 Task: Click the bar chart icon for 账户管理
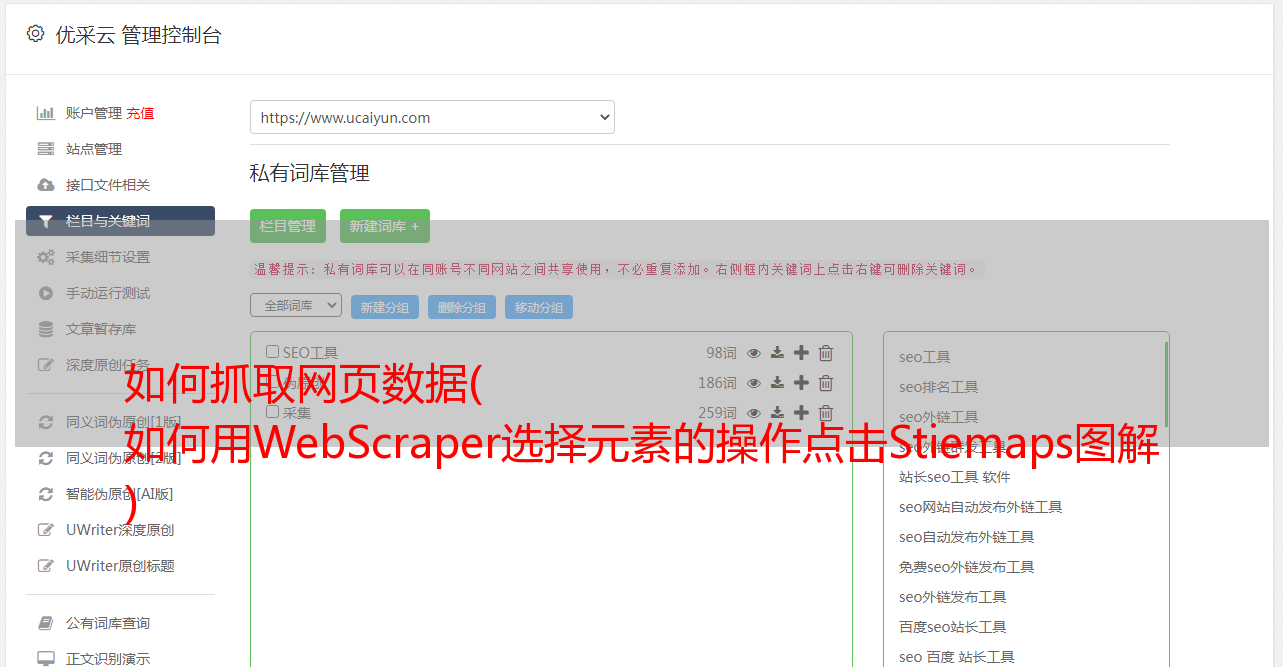[x=46, y=113]
